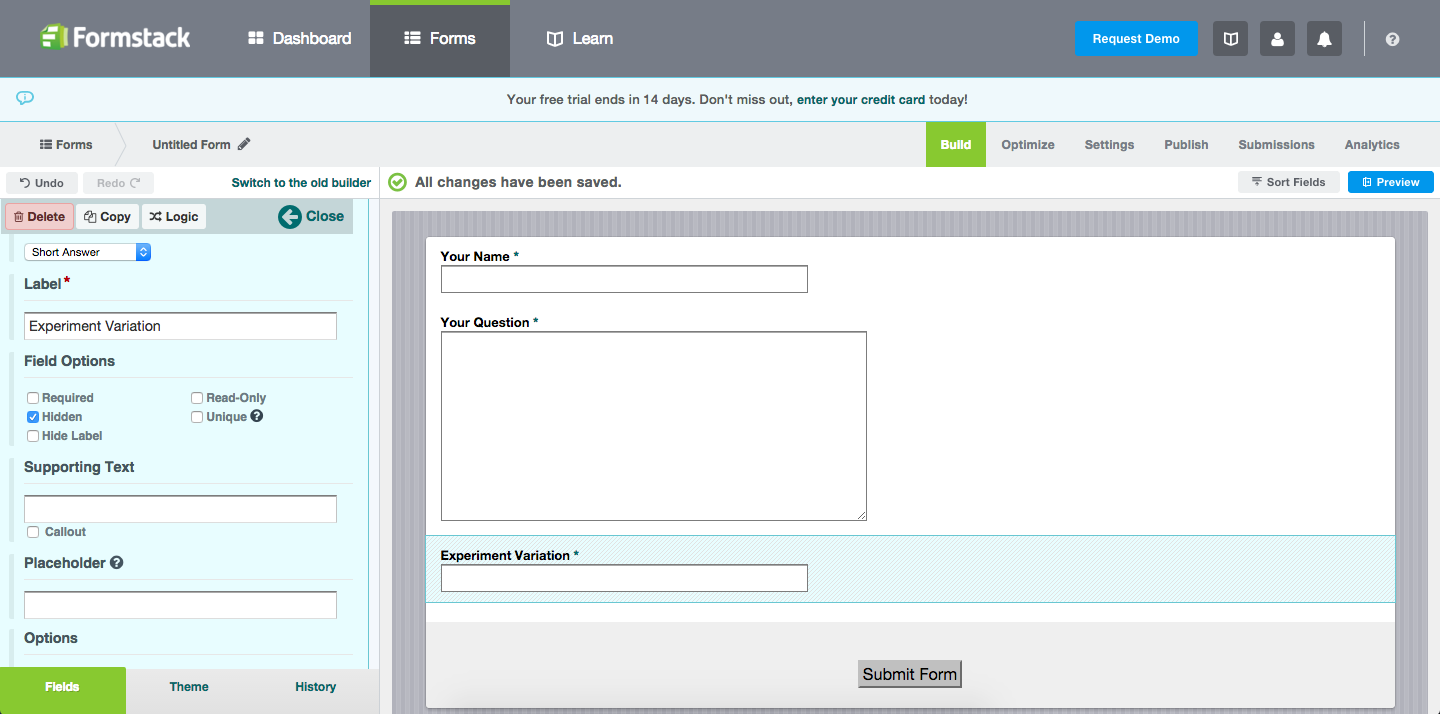
Task: Click the pencil icon beside Untitled Form
Action: (244, 144)
